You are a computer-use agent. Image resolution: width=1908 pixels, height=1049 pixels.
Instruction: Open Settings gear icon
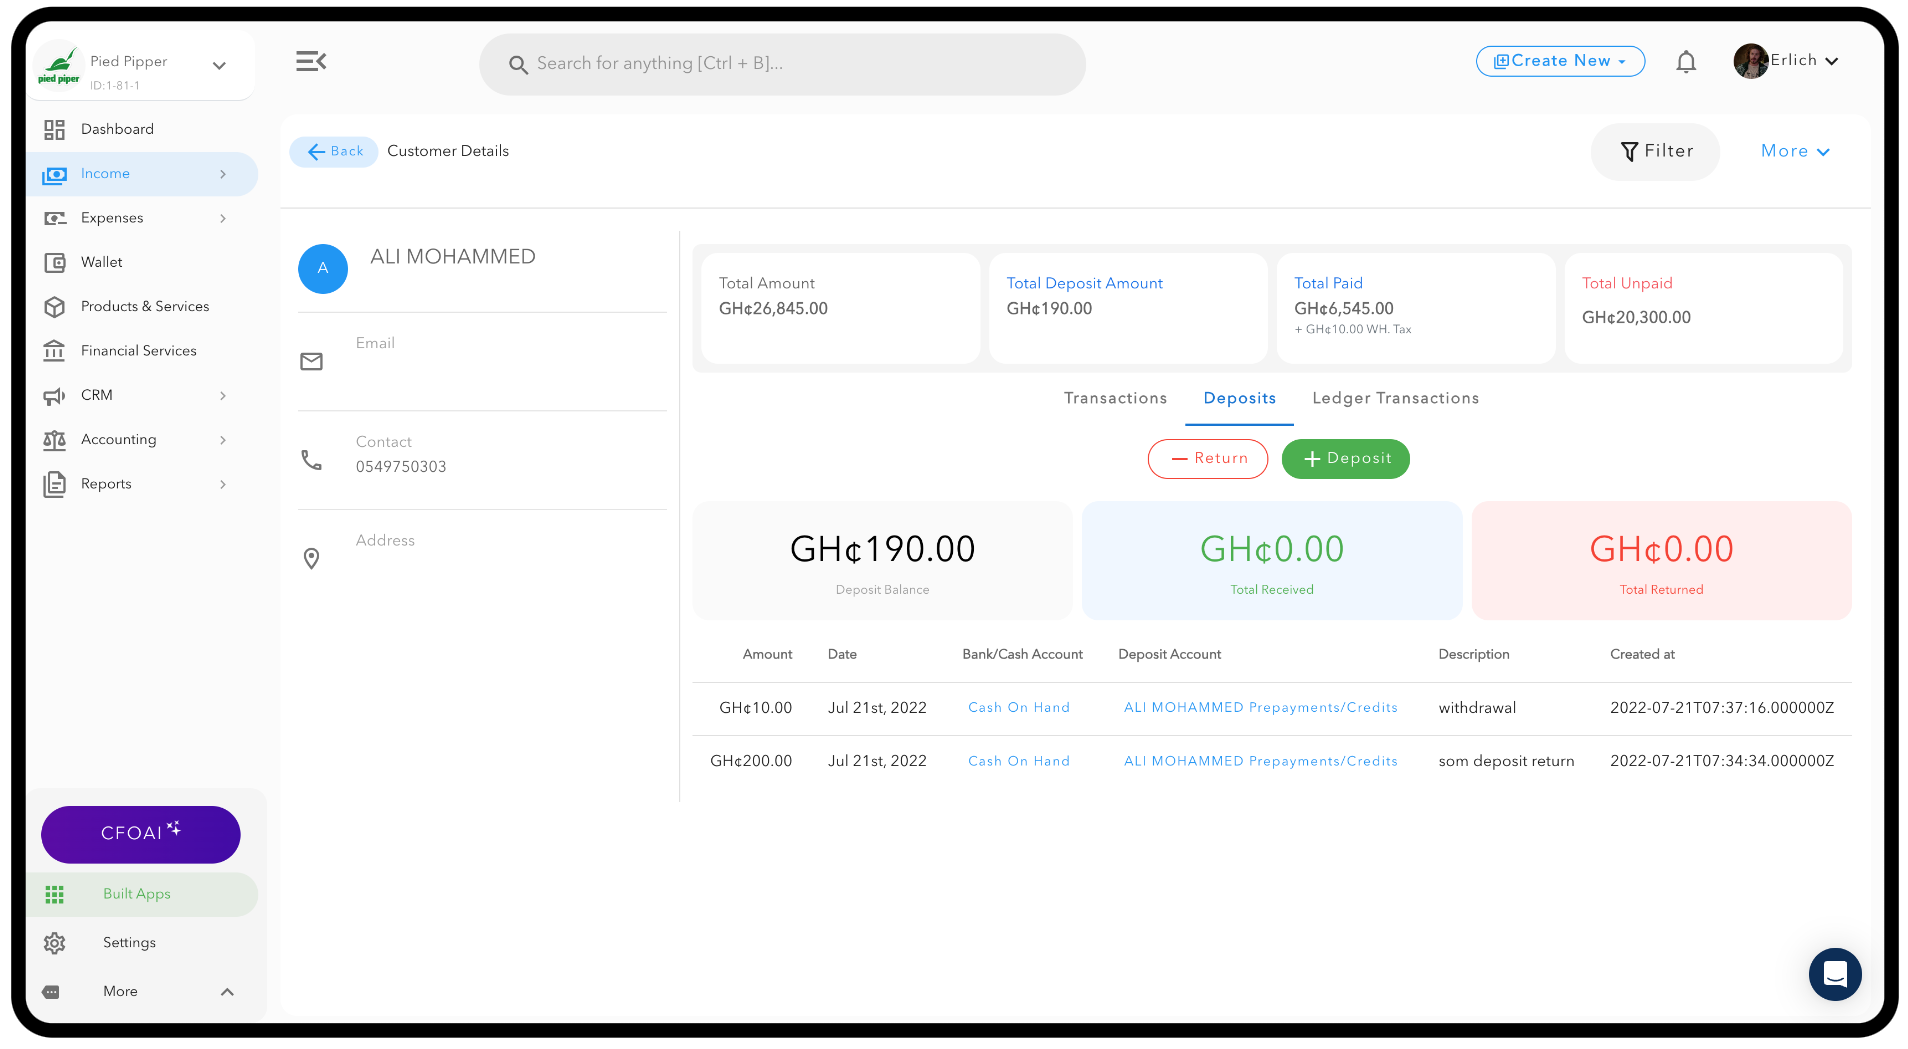coord(55,943)
